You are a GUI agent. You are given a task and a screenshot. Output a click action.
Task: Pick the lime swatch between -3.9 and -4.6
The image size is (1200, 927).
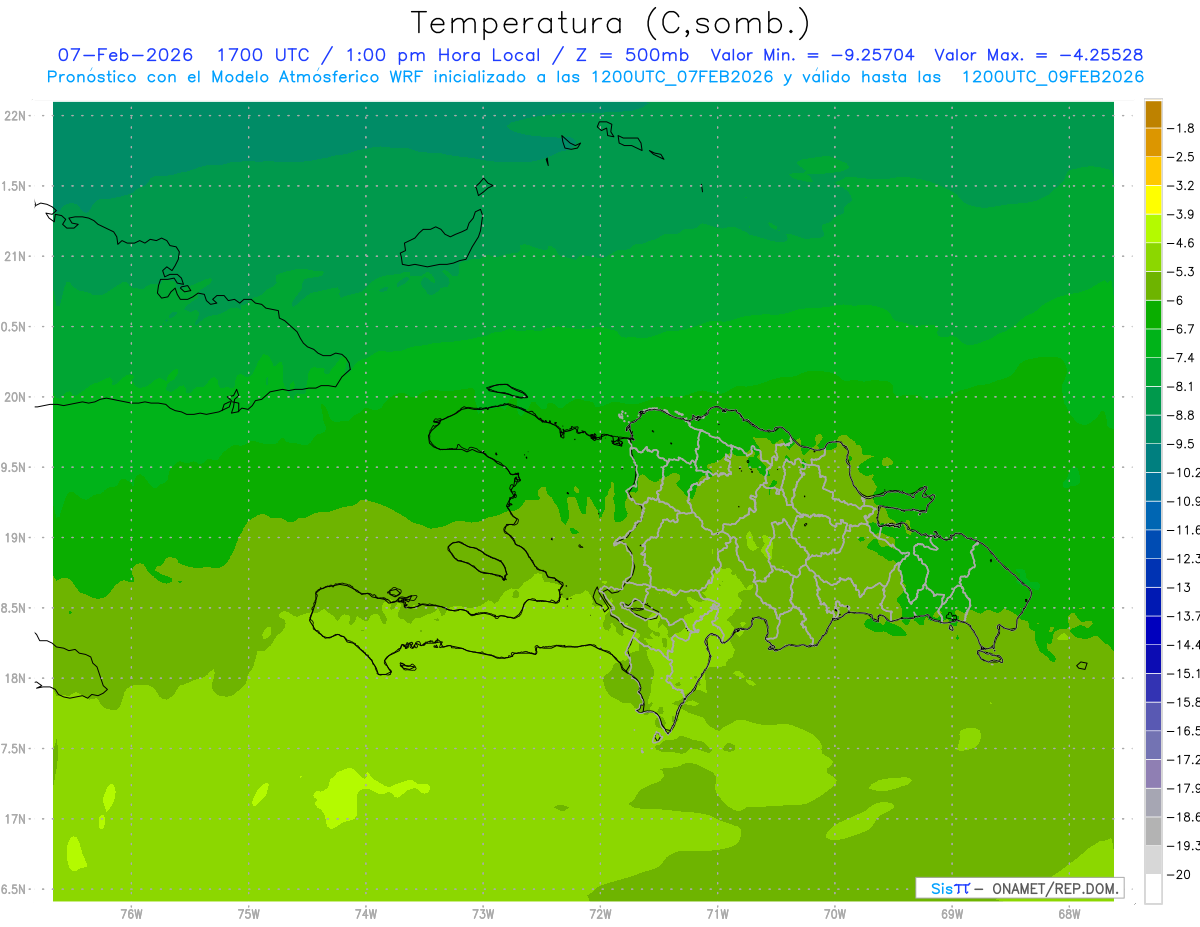[1153, 229]
